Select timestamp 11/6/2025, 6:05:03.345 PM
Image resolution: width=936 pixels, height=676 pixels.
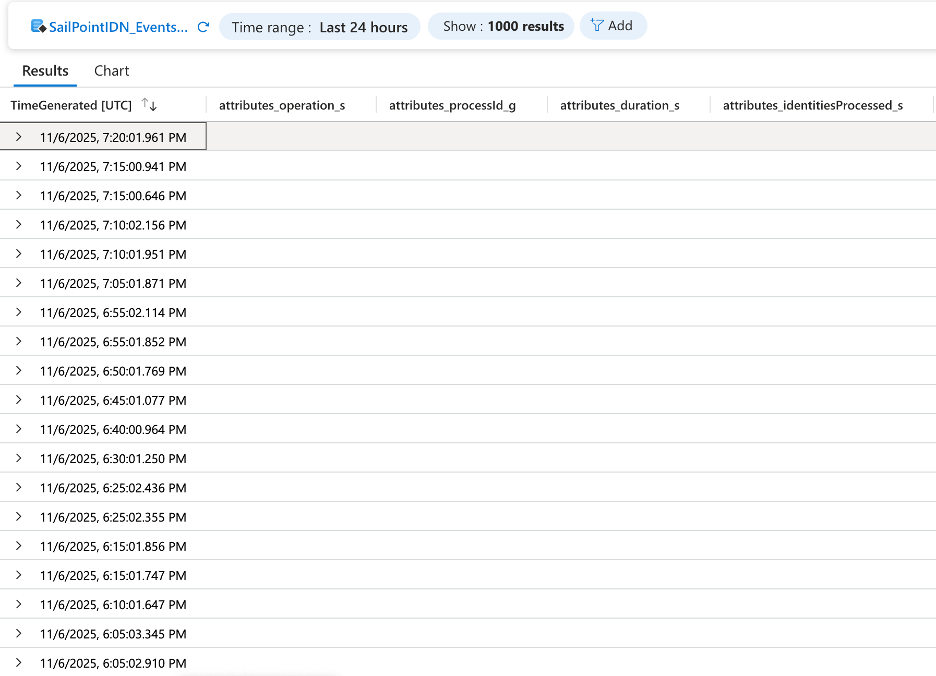(x=113, y=634)
